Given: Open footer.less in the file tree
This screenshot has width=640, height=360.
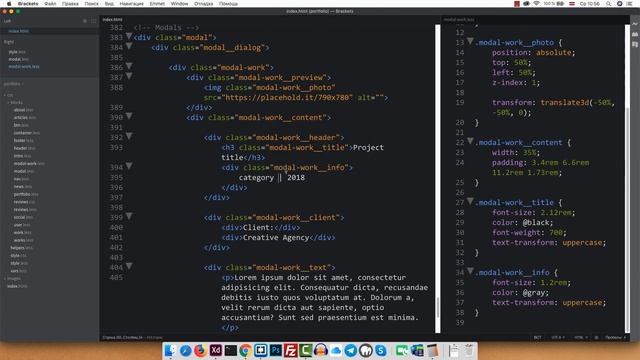Looking at the screenshot, I should 23,140.
